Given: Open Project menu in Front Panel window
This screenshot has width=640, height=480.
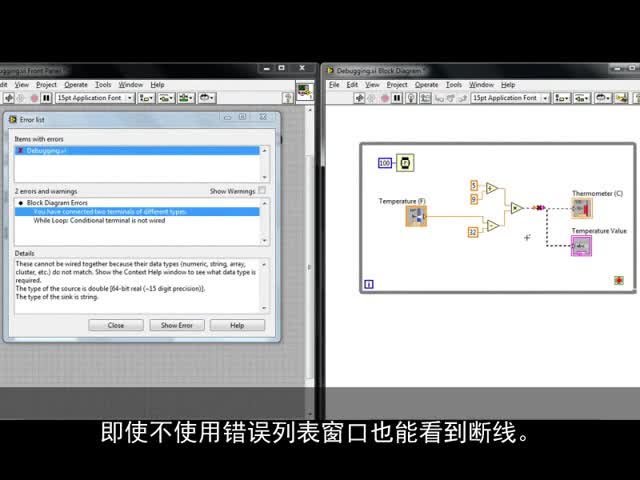Looking at the screenshot, I should (x=47, y=84).
